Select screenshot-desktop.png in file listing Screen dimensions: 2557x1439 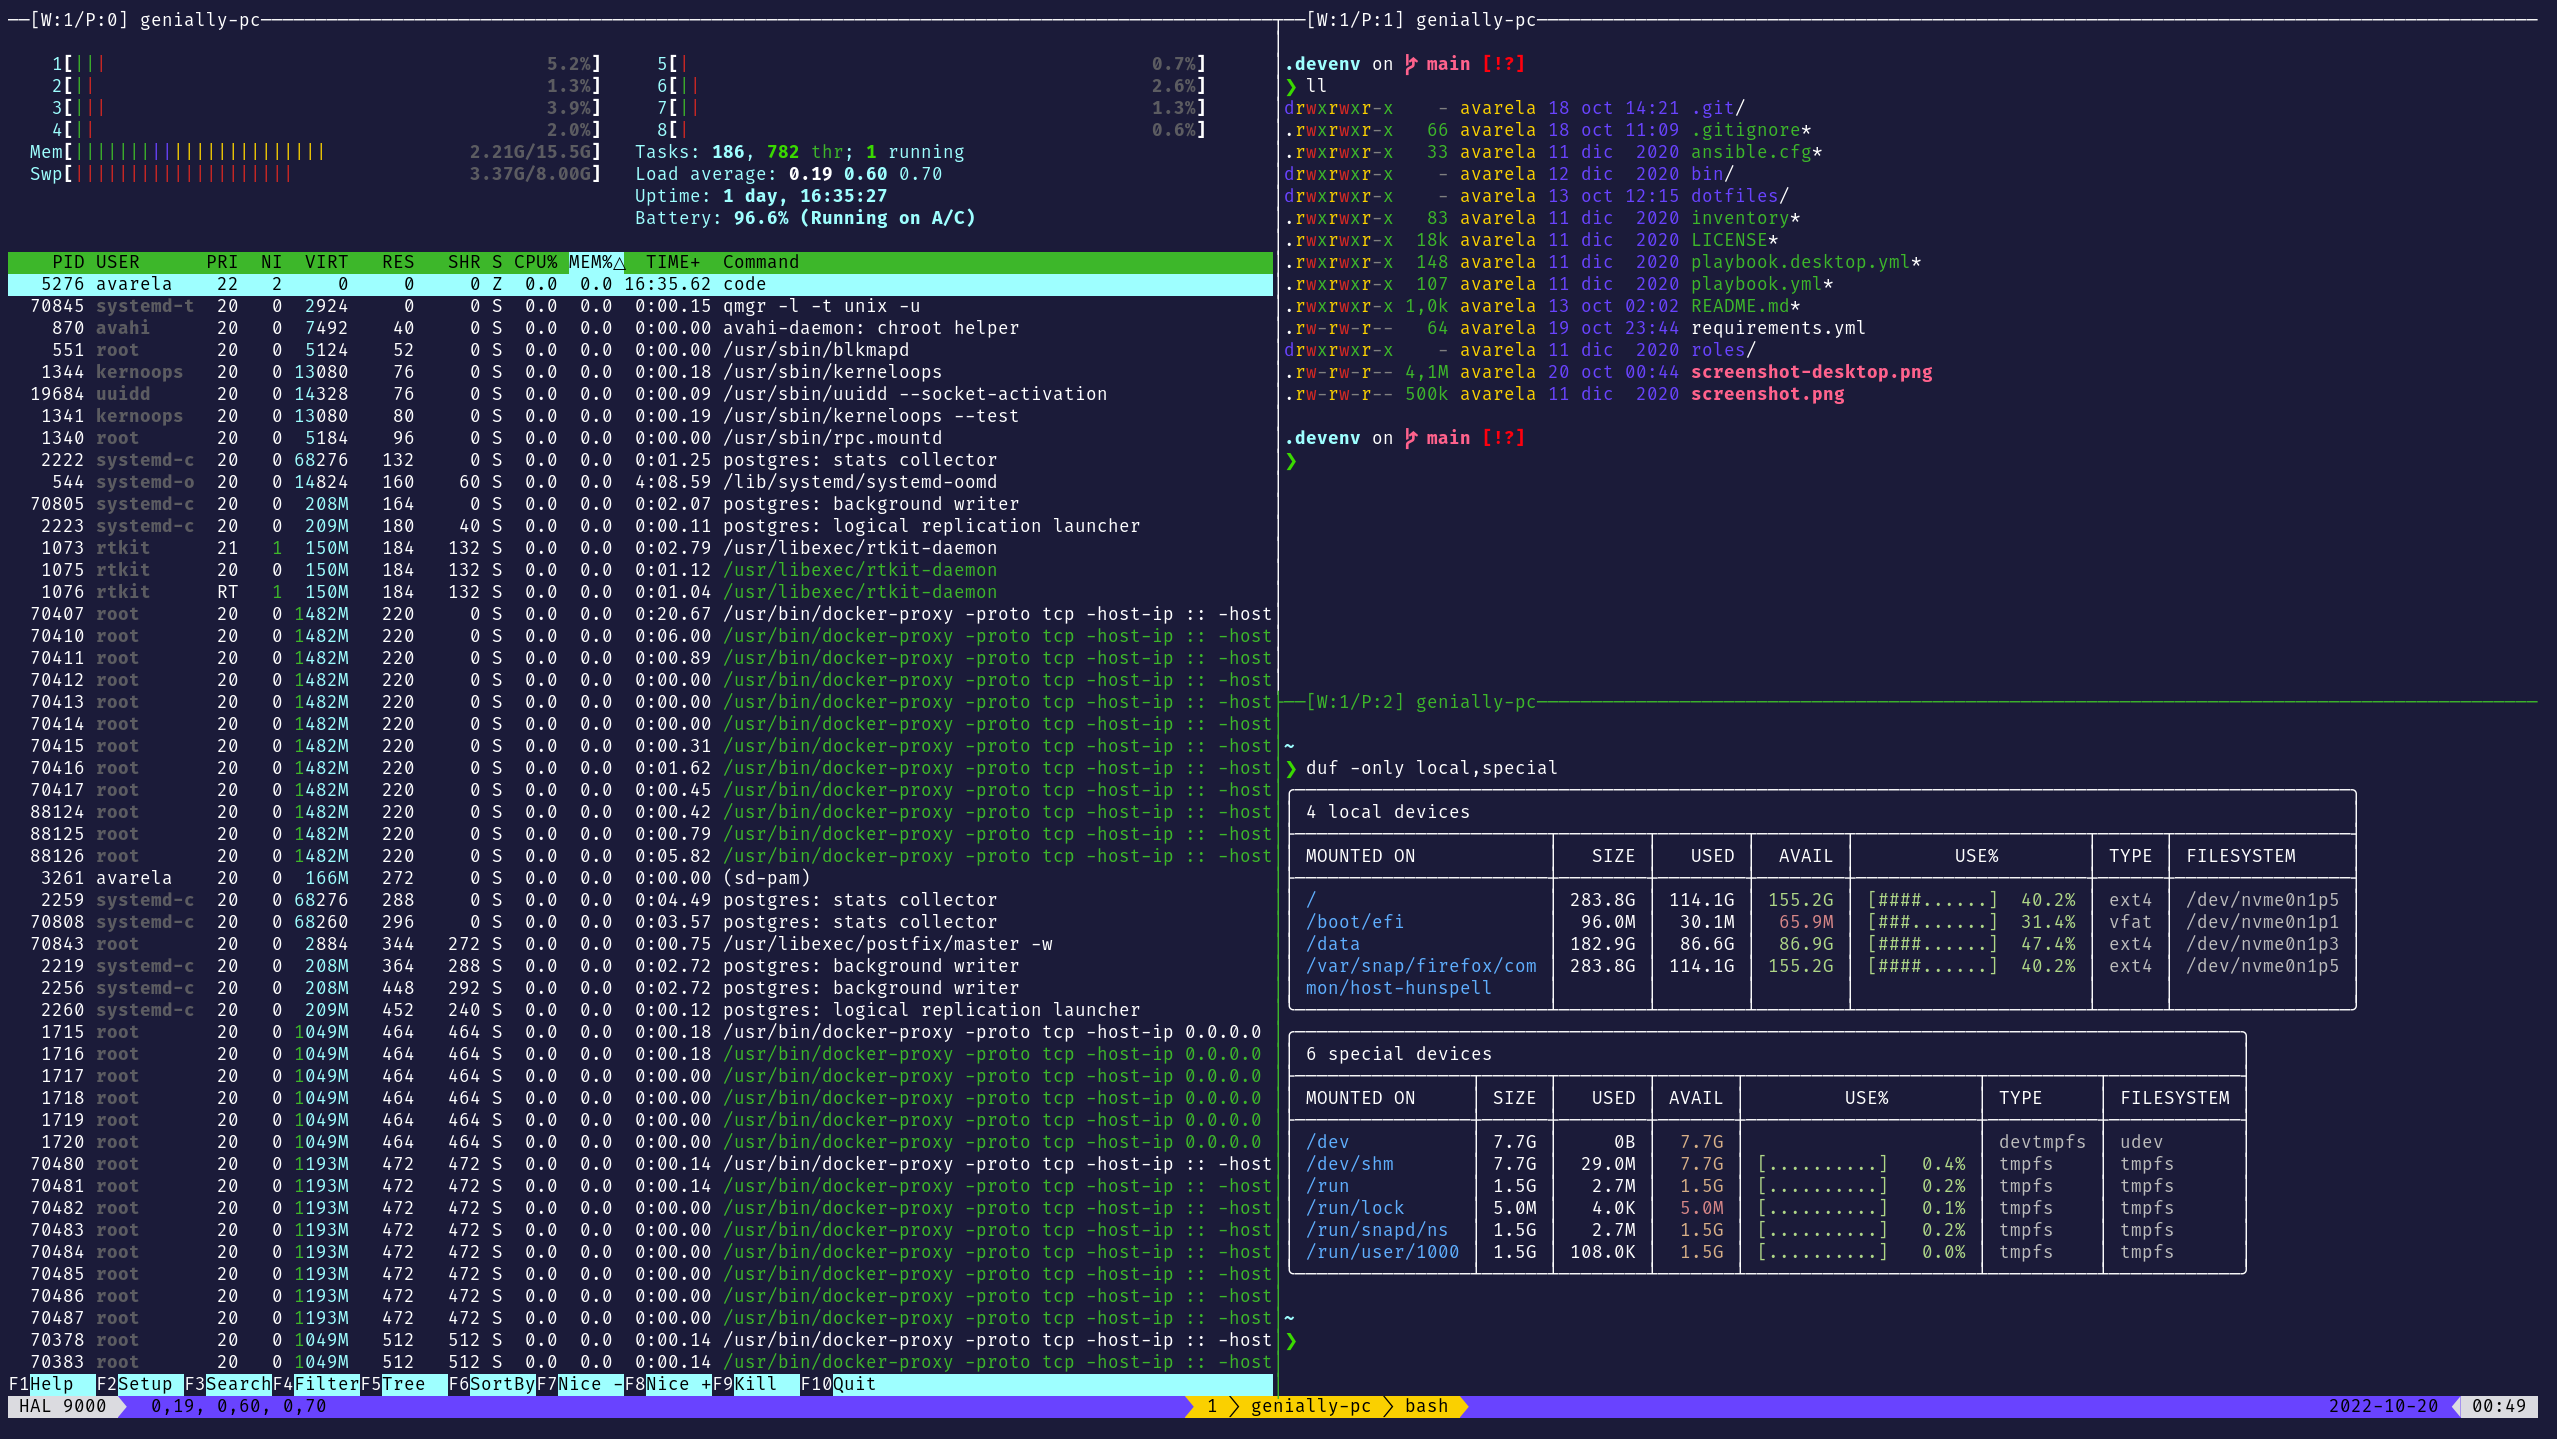click(1811, 372)
